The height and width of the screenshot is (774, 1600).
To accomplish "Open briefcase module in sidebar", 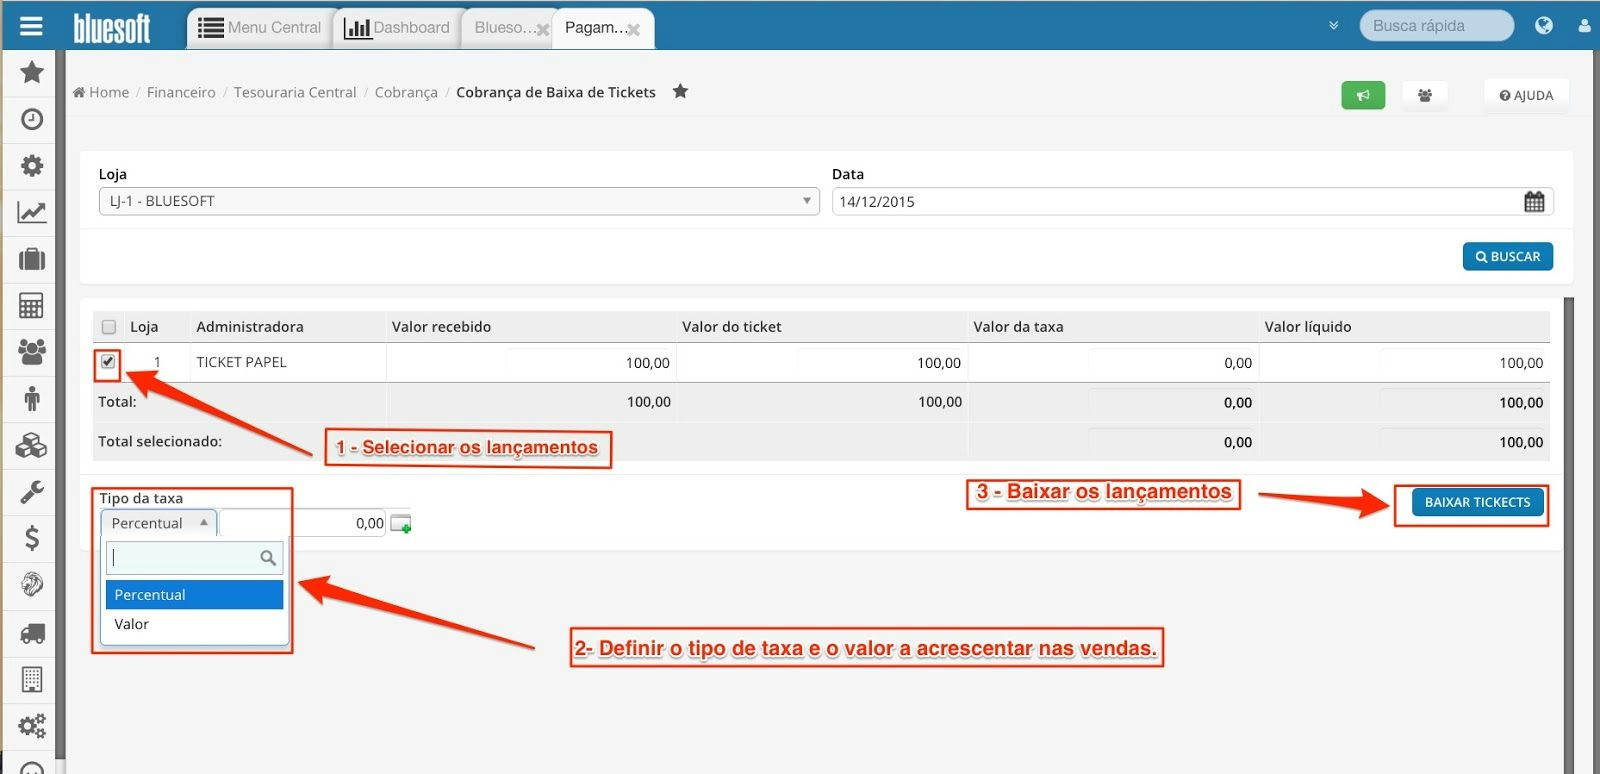I will (32, 259).
